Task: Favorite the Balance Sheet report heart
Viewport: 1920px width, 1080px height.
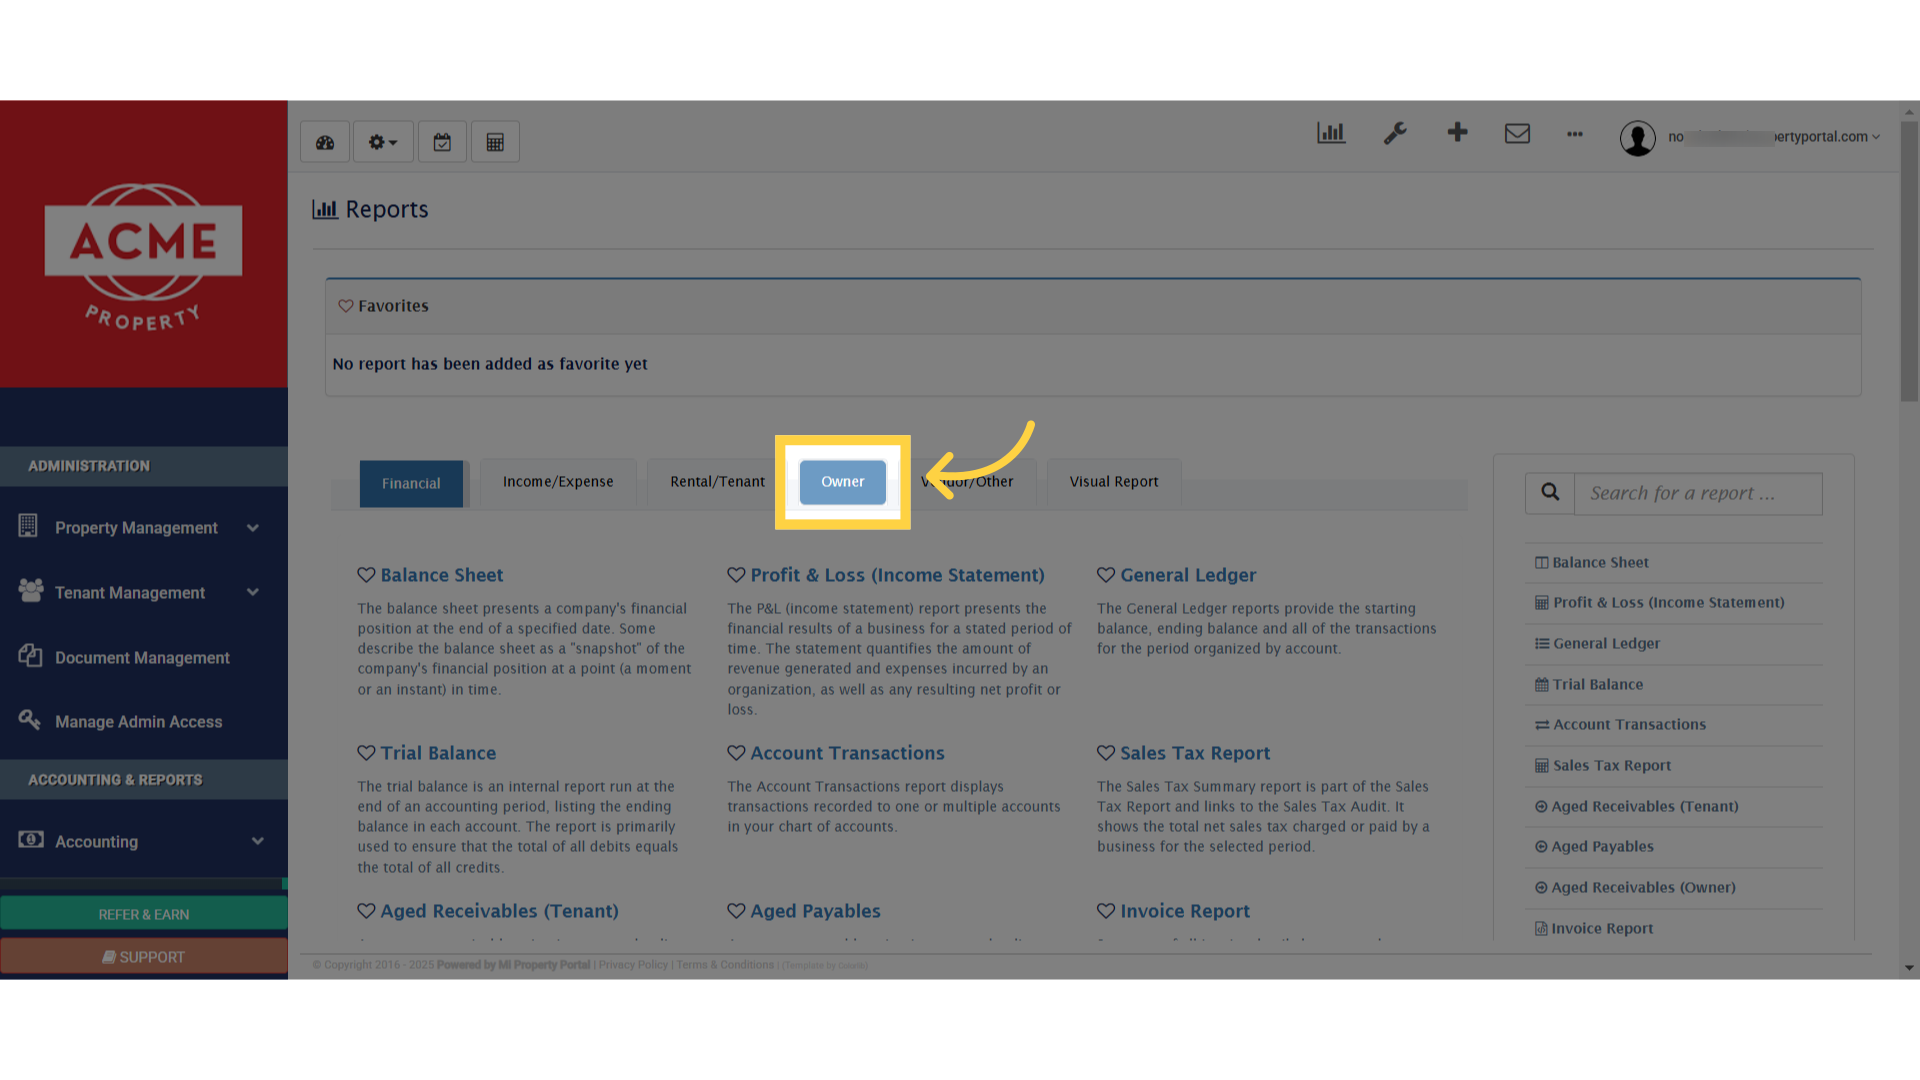Action: pyautogui.click(x=366, y=574)
